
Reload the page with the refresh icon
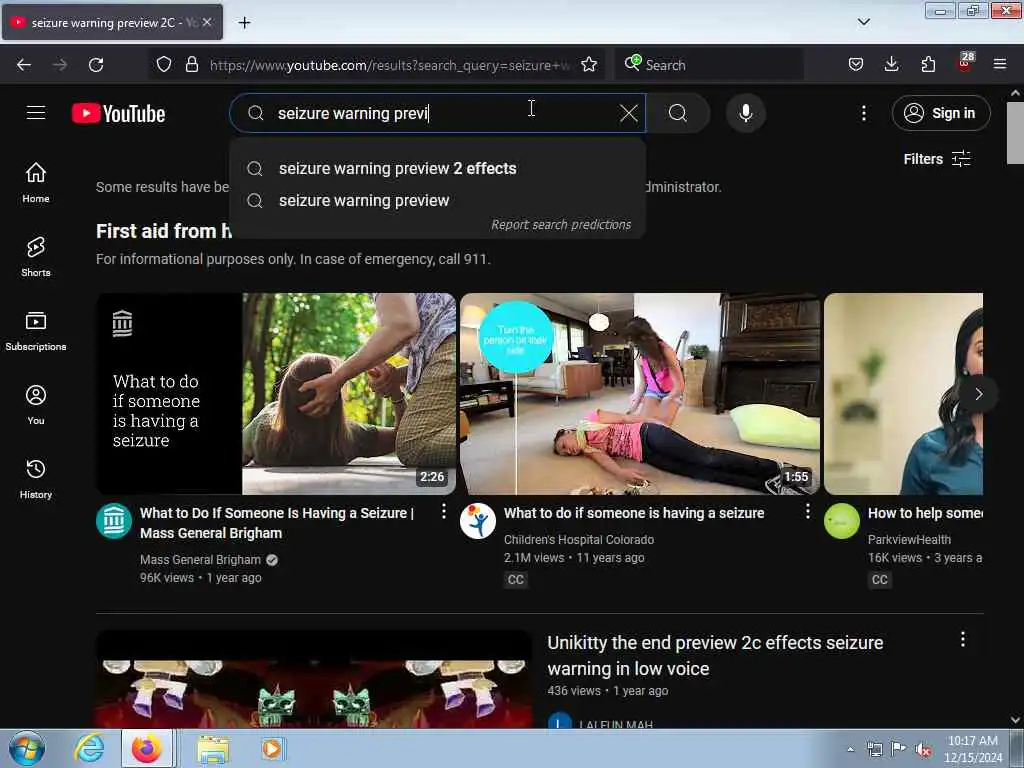coord(96,65)
